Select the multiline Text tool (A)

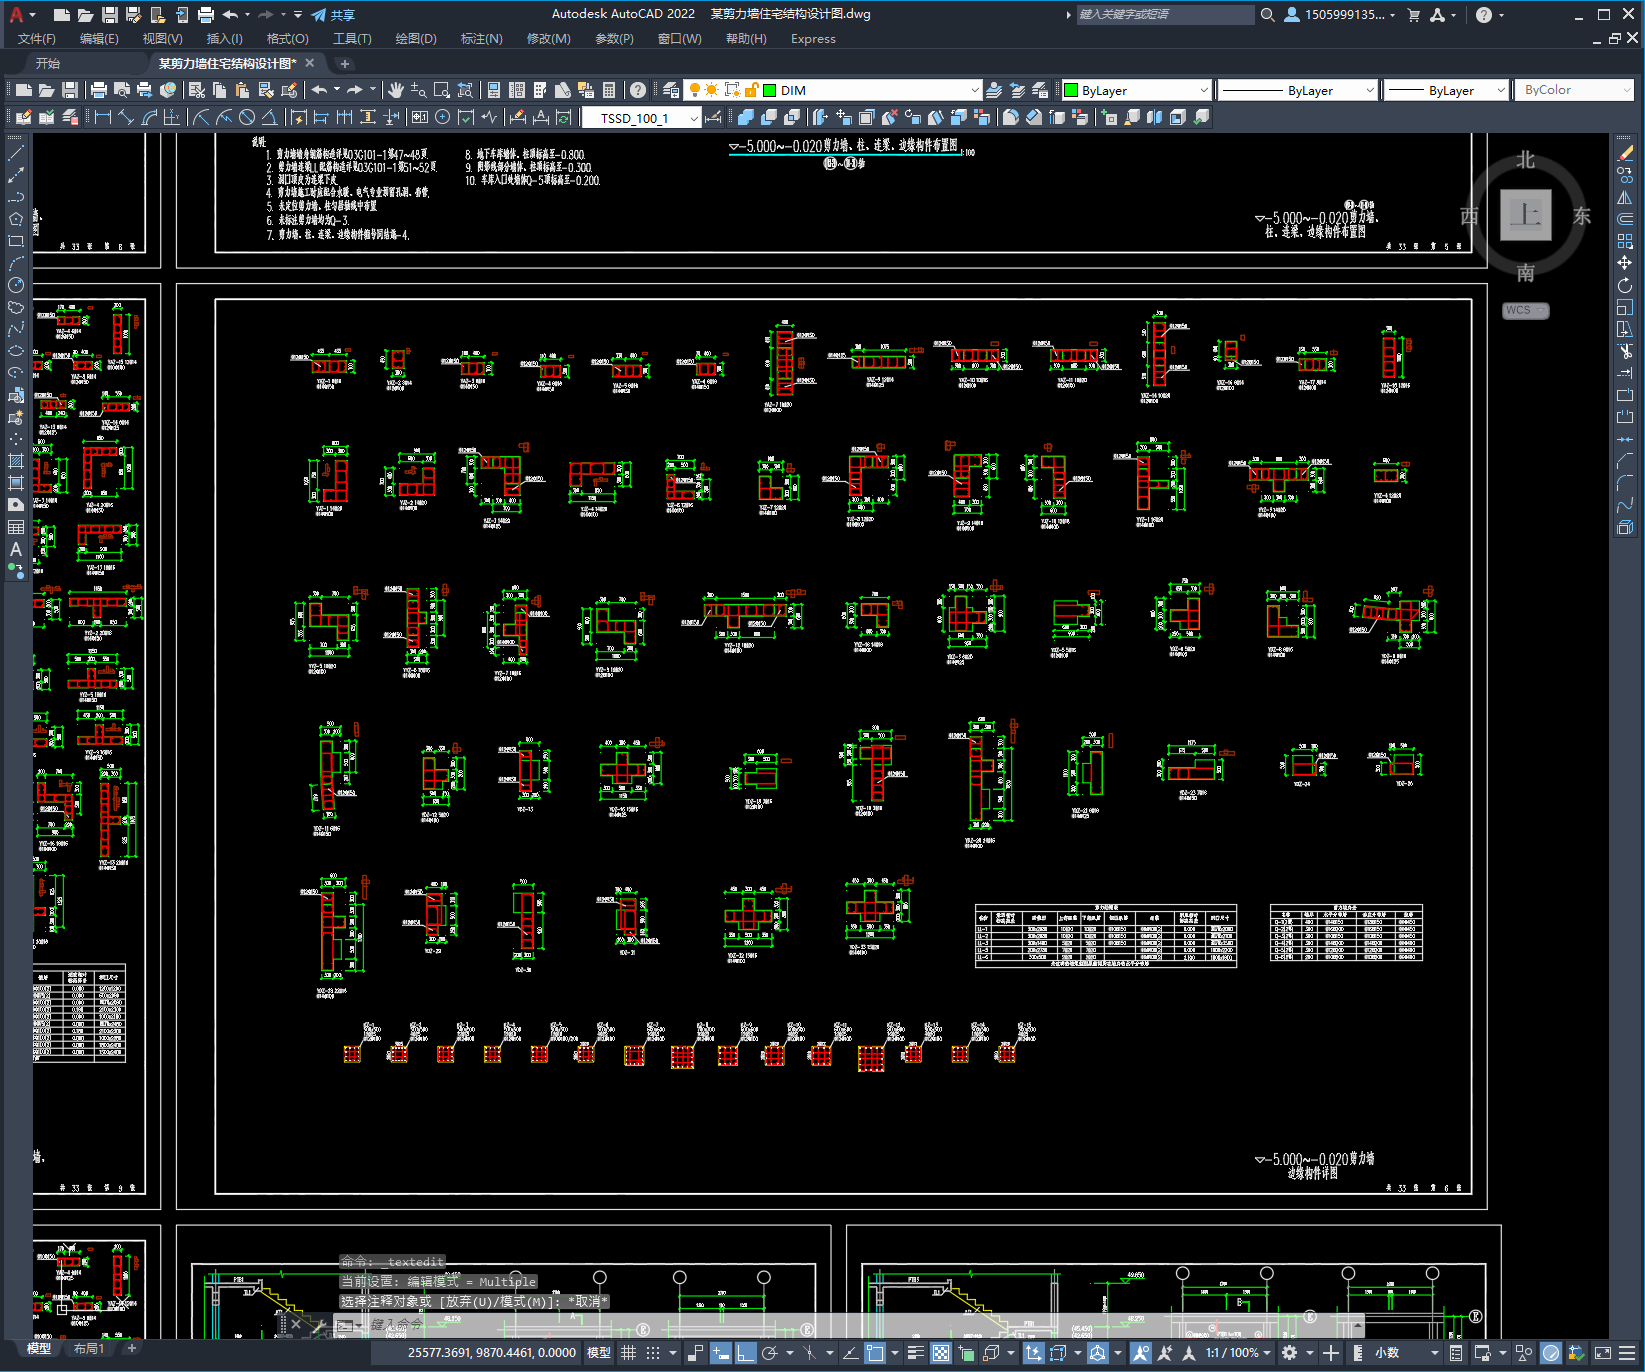click(x=16, y=549)
